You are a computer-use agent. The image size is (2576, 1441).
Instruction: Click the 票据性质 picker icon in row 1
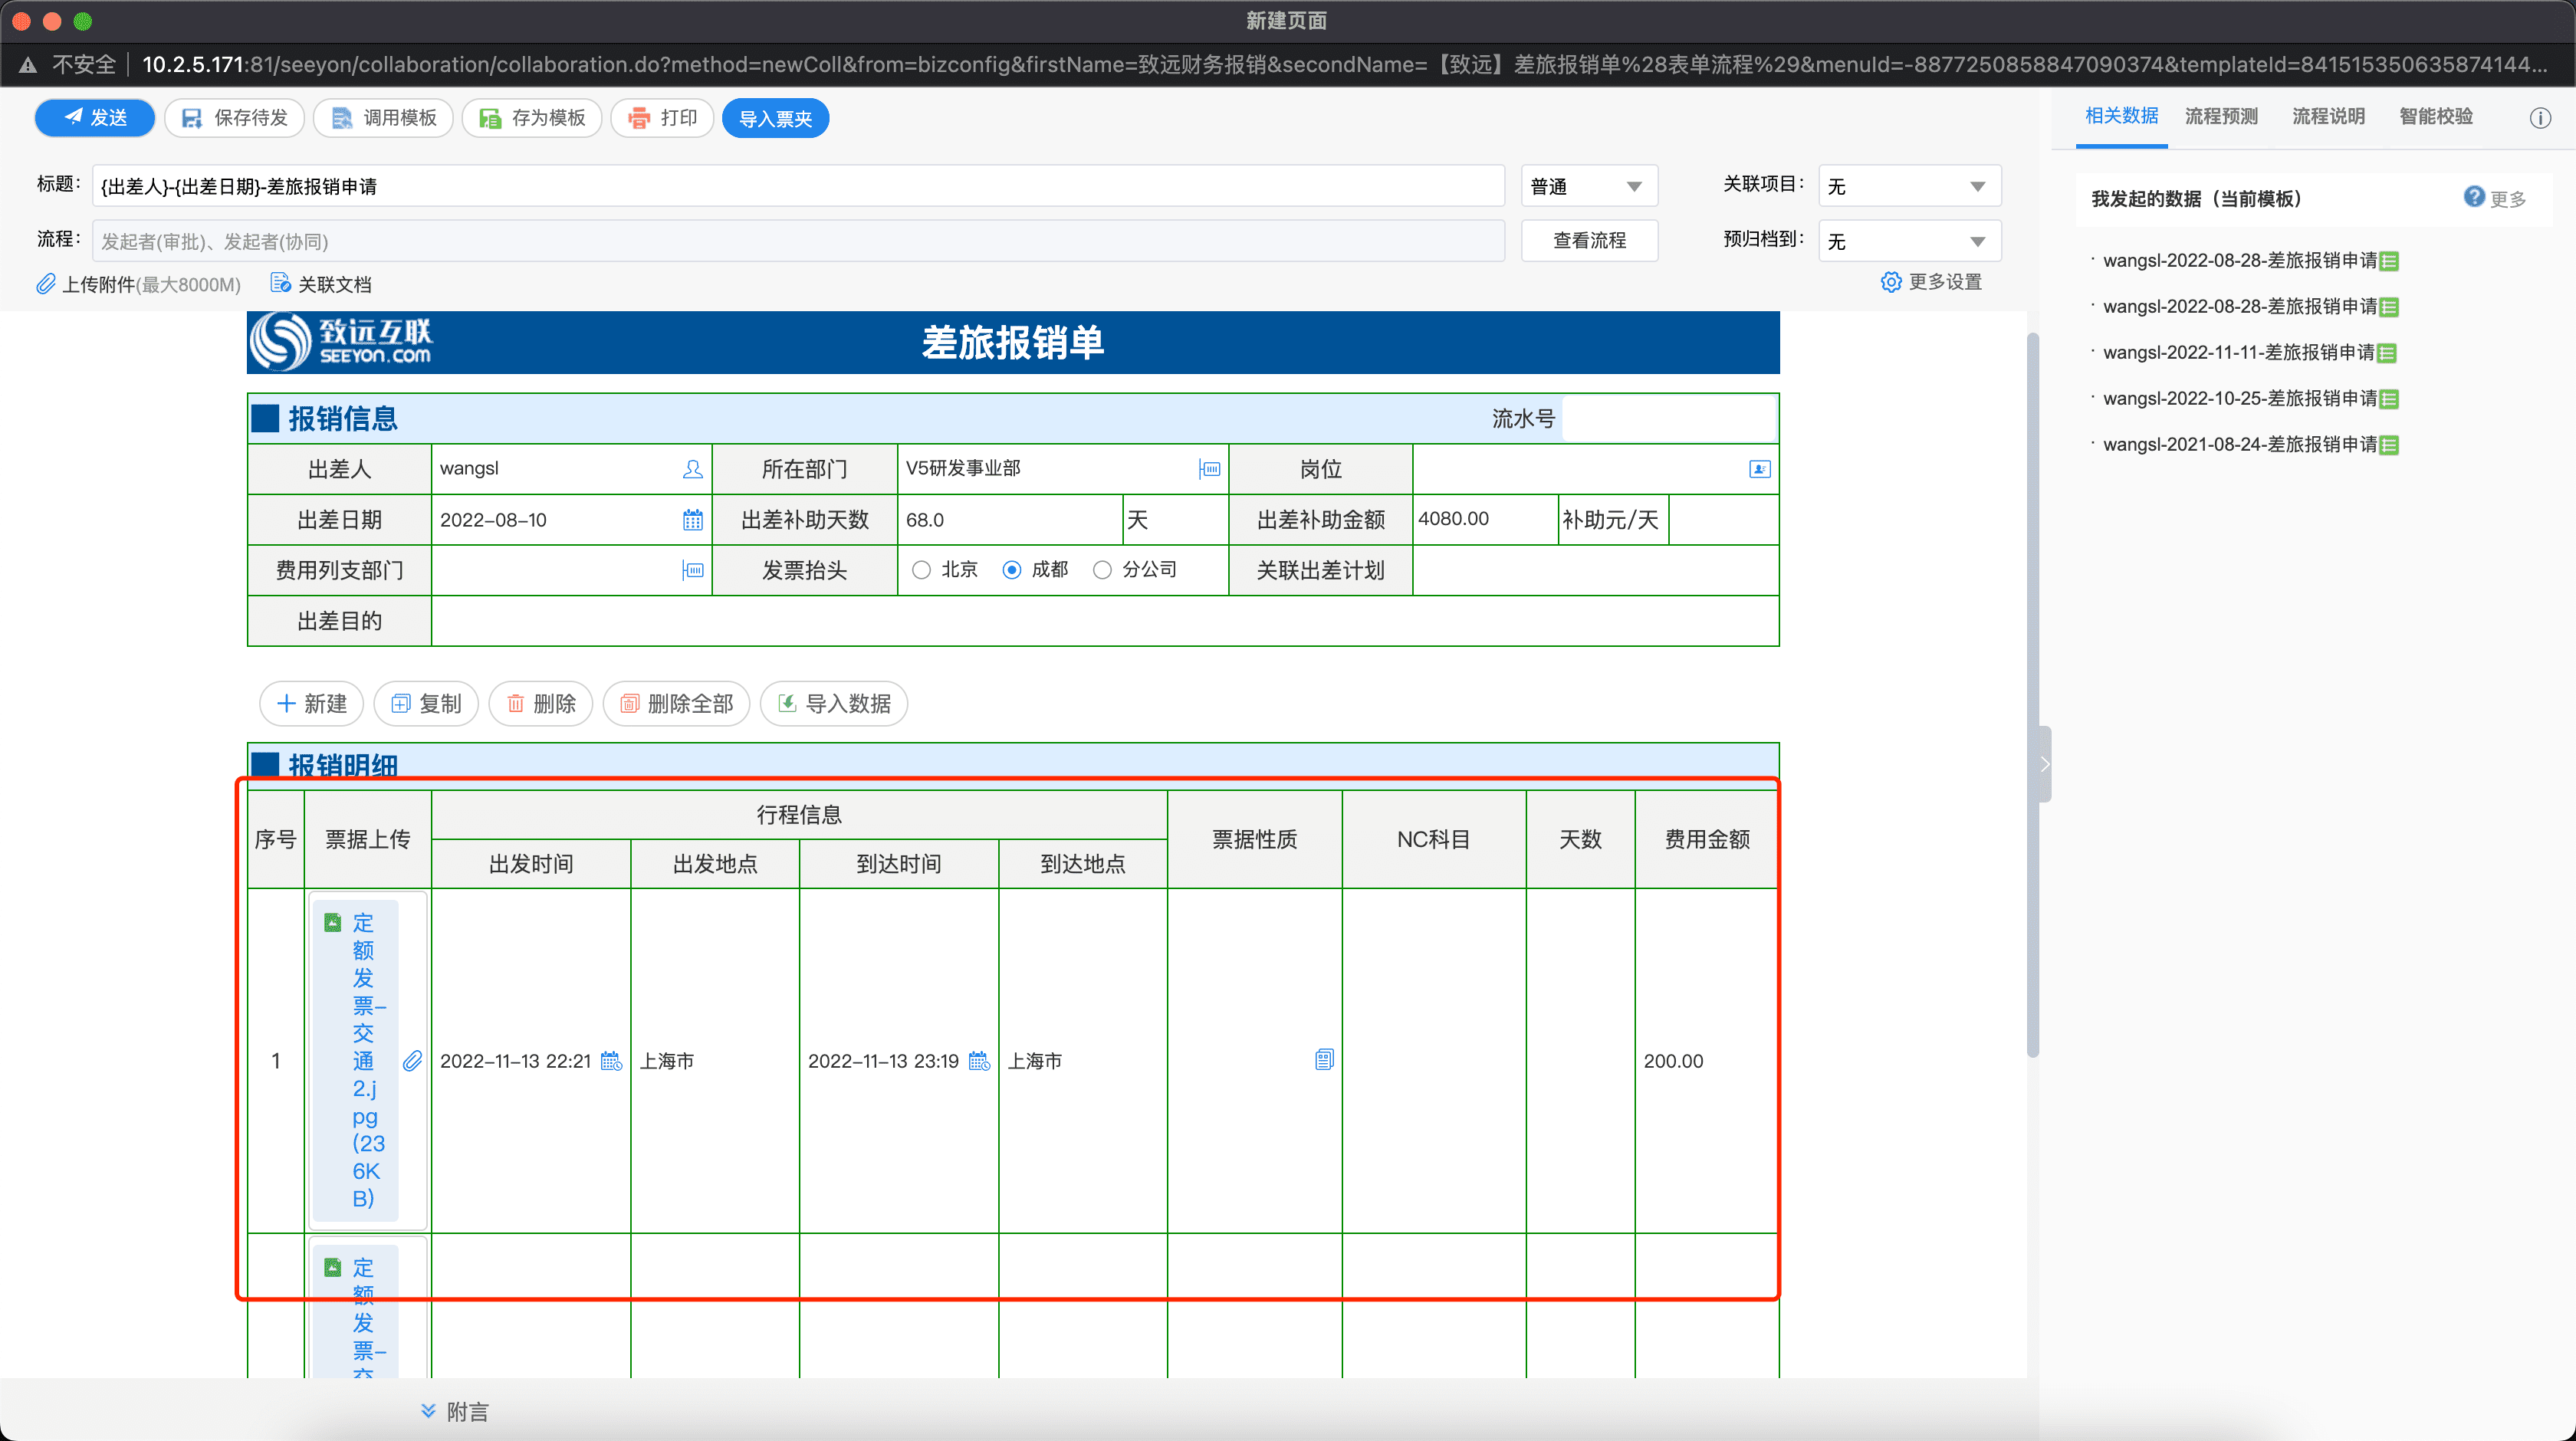1324,1060
